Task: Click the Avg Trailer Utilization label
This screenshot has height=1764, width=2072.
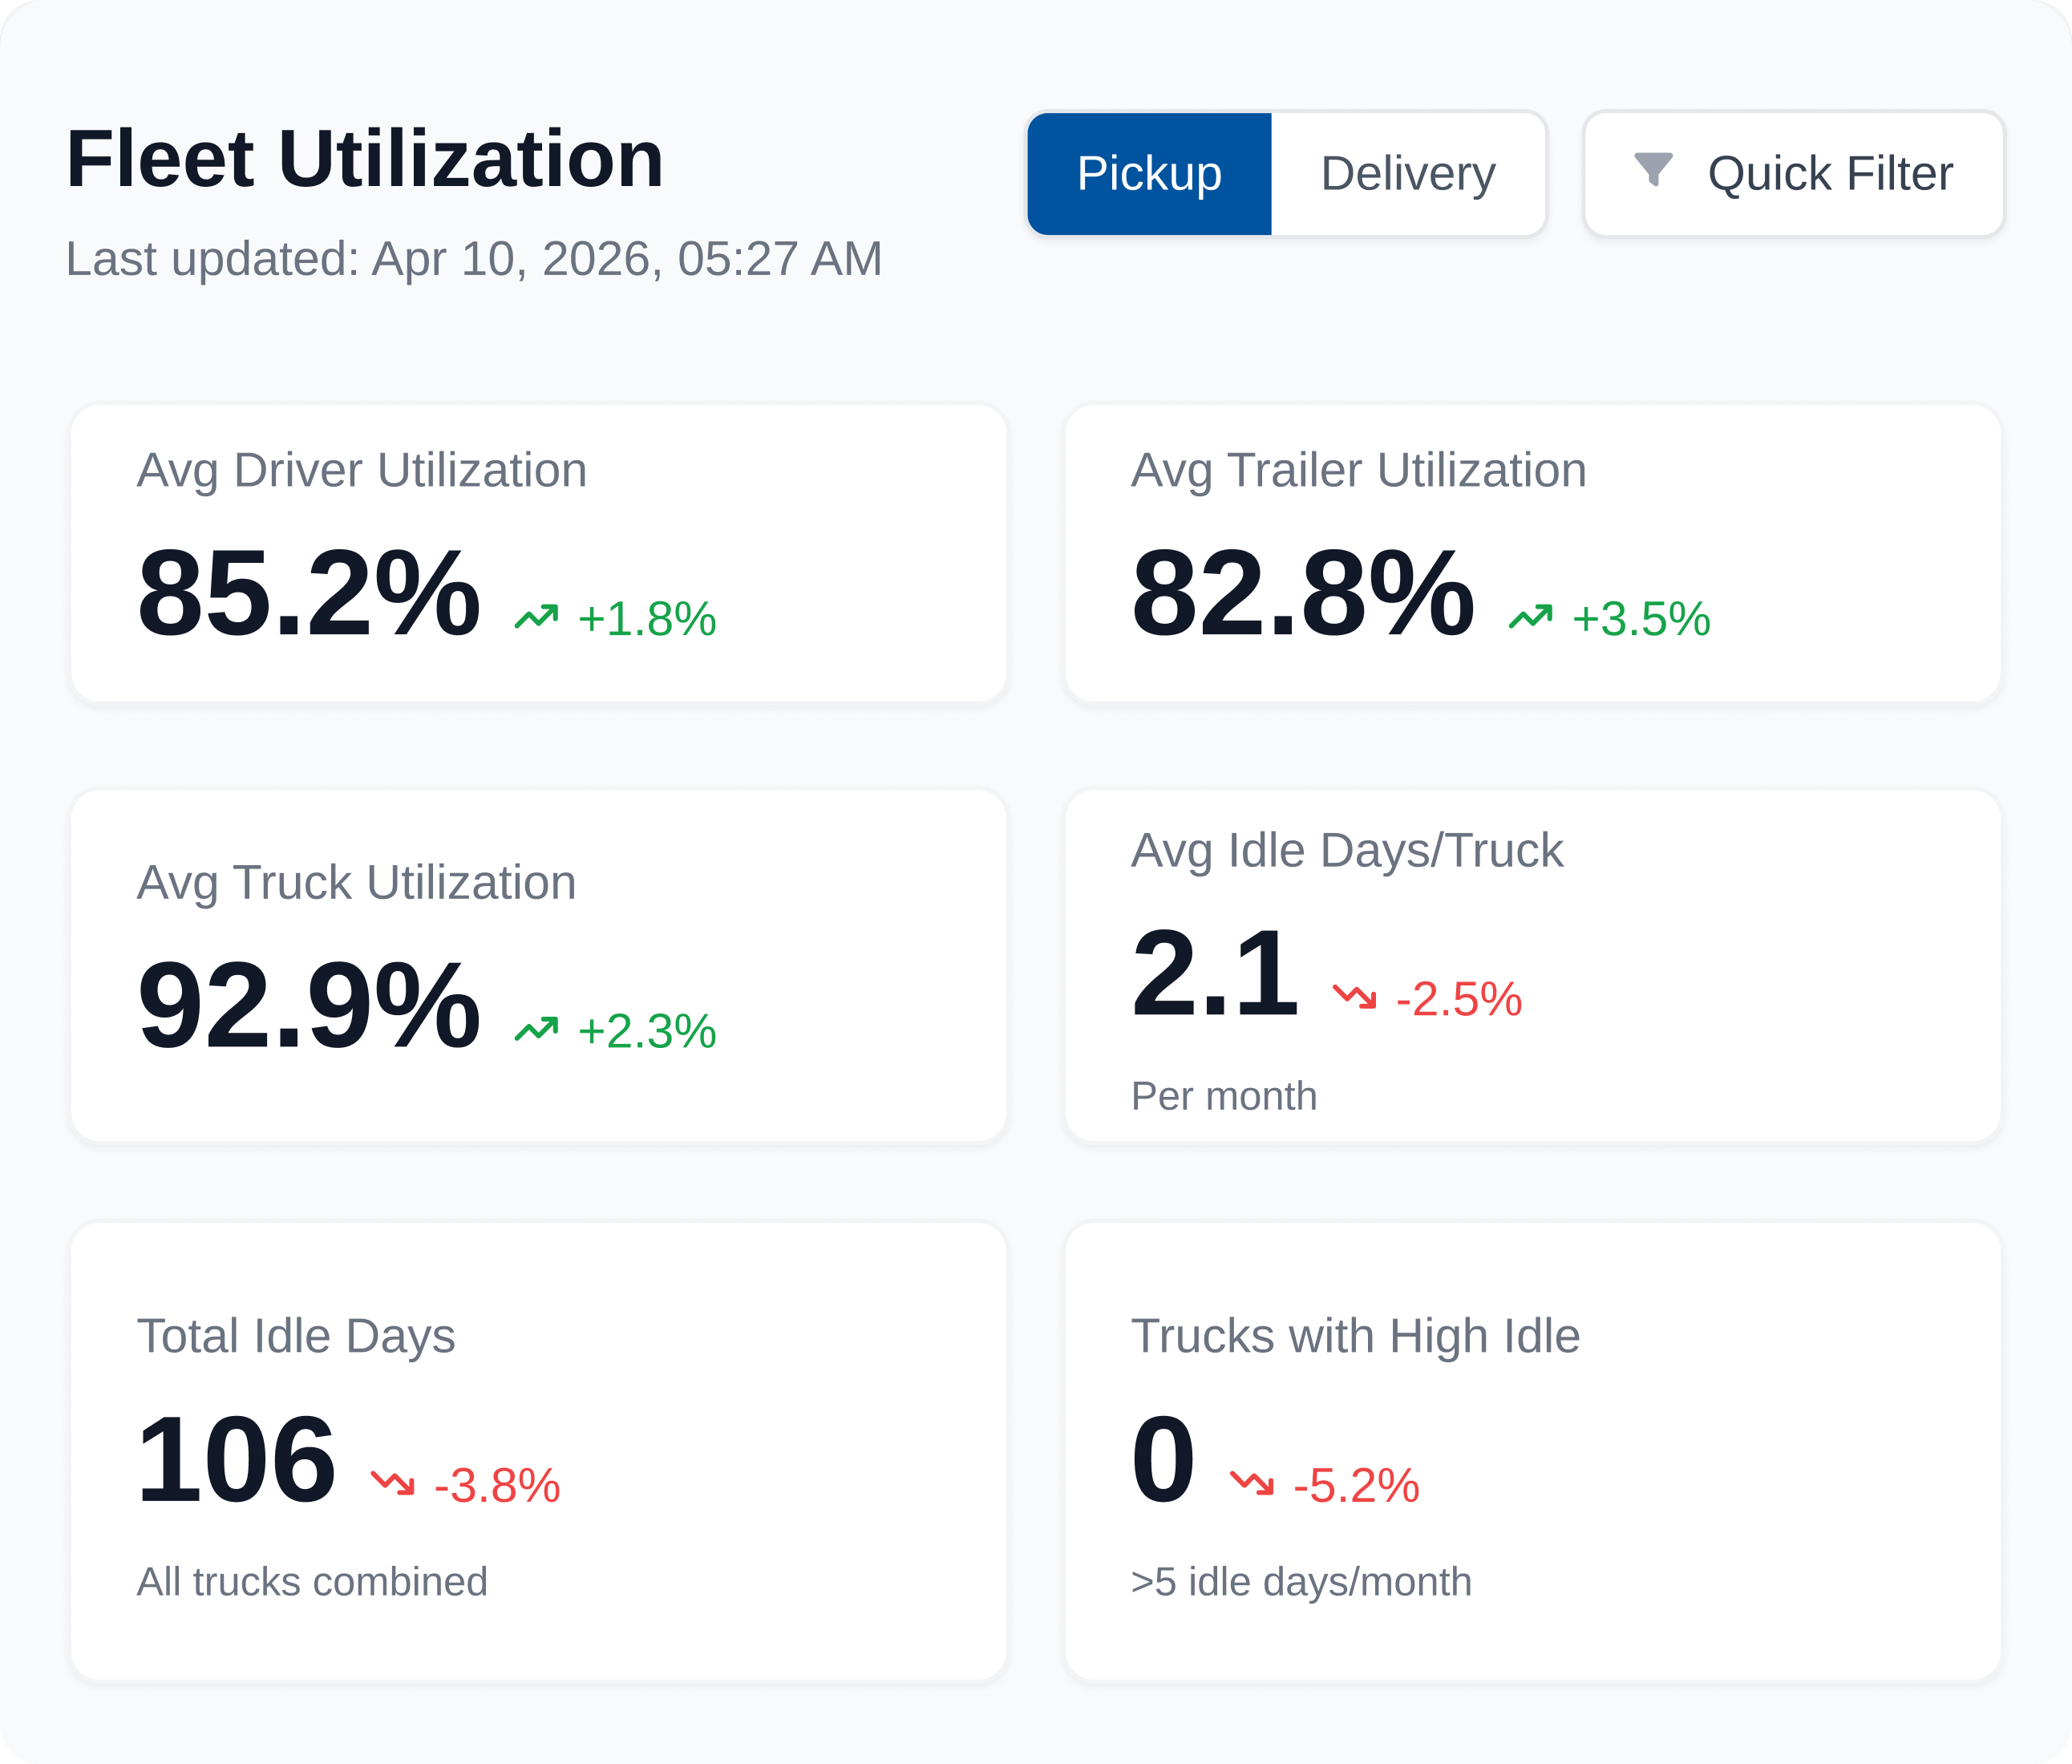Action: point(1359,471)
